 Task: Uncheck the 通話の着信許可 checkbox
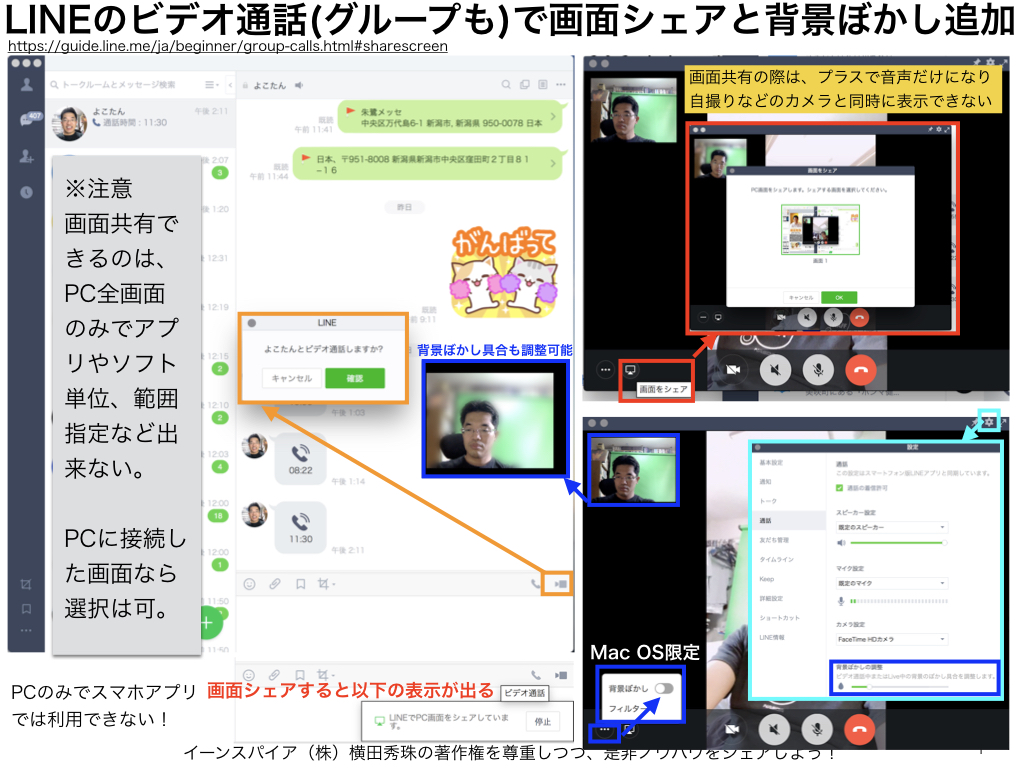click(840, 488)
